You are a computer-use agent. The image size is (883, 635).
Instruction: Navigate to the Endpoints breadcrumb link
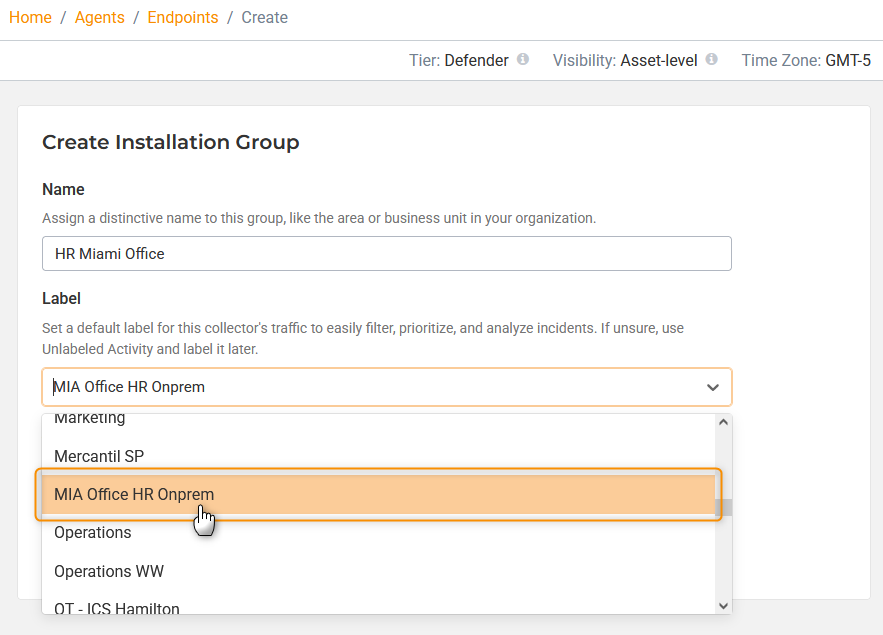click(183, 18)
